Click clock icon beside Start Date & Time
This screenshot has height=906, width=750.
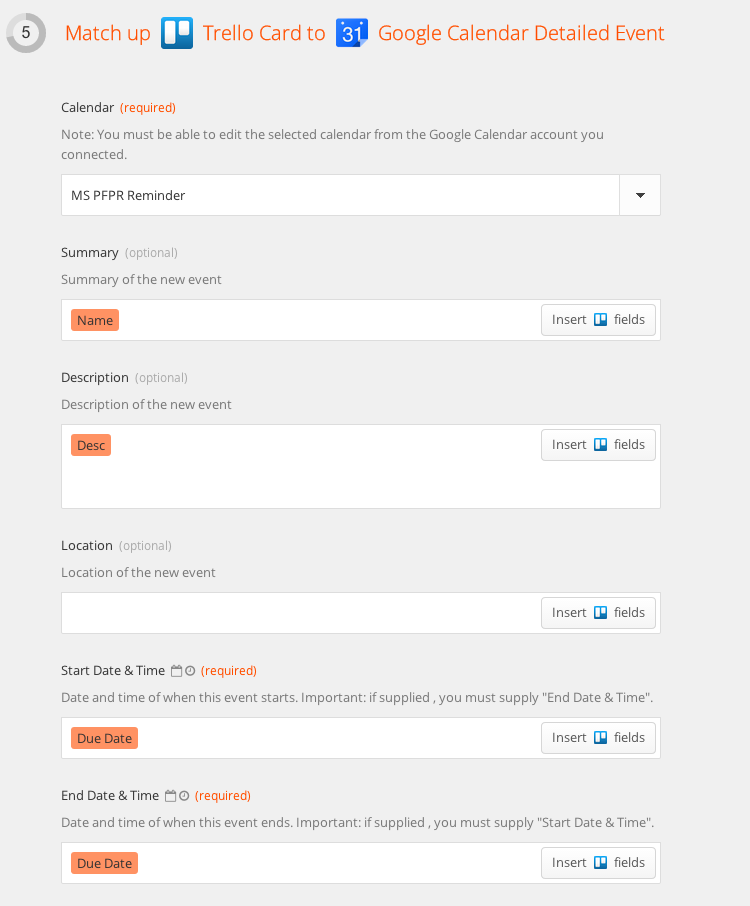click(190, 671)
